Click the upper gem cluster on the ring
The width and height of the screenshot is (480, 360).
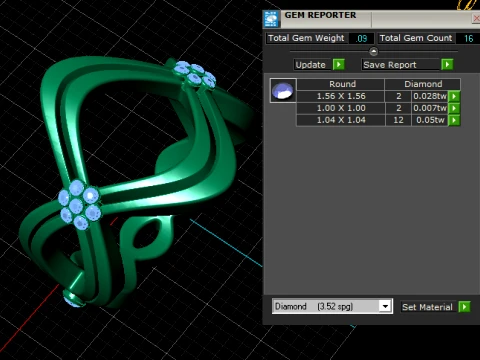pos(195,74)
